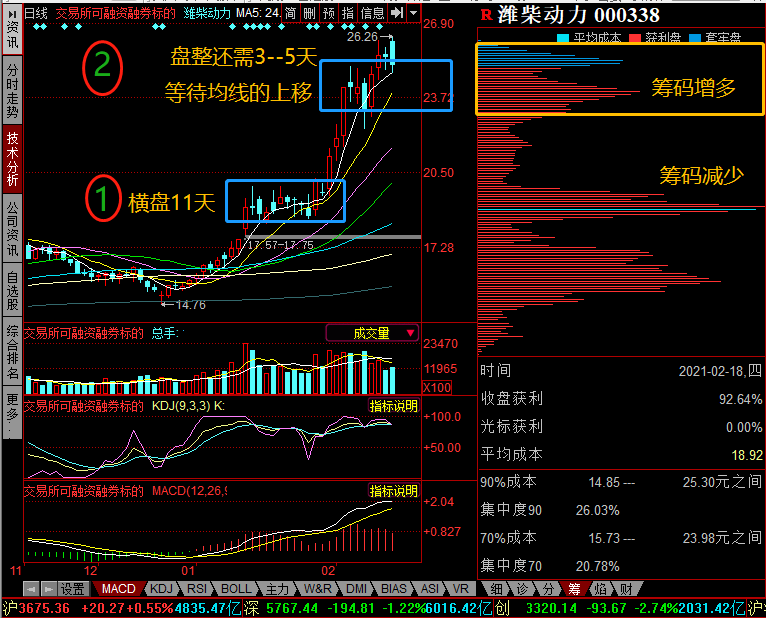Open the 自选股 sidebar tab
Viewport: 766px width, 618px height.
point(12,290)
